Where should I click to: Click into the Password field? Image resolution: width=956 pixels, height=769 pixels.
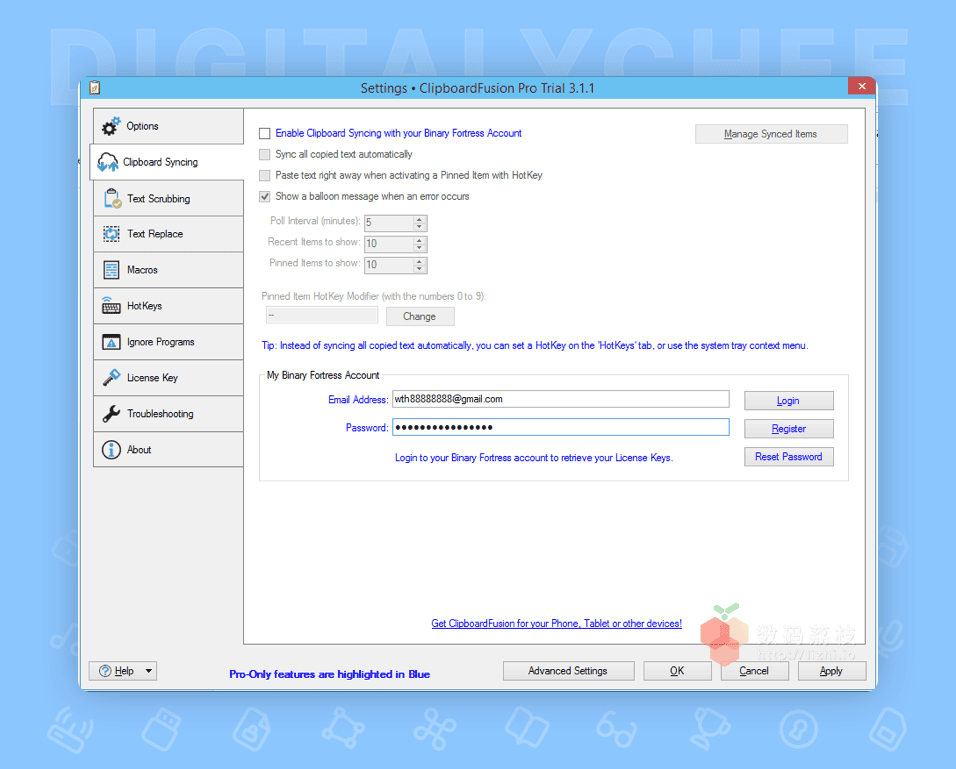click(x=560, y=427)
